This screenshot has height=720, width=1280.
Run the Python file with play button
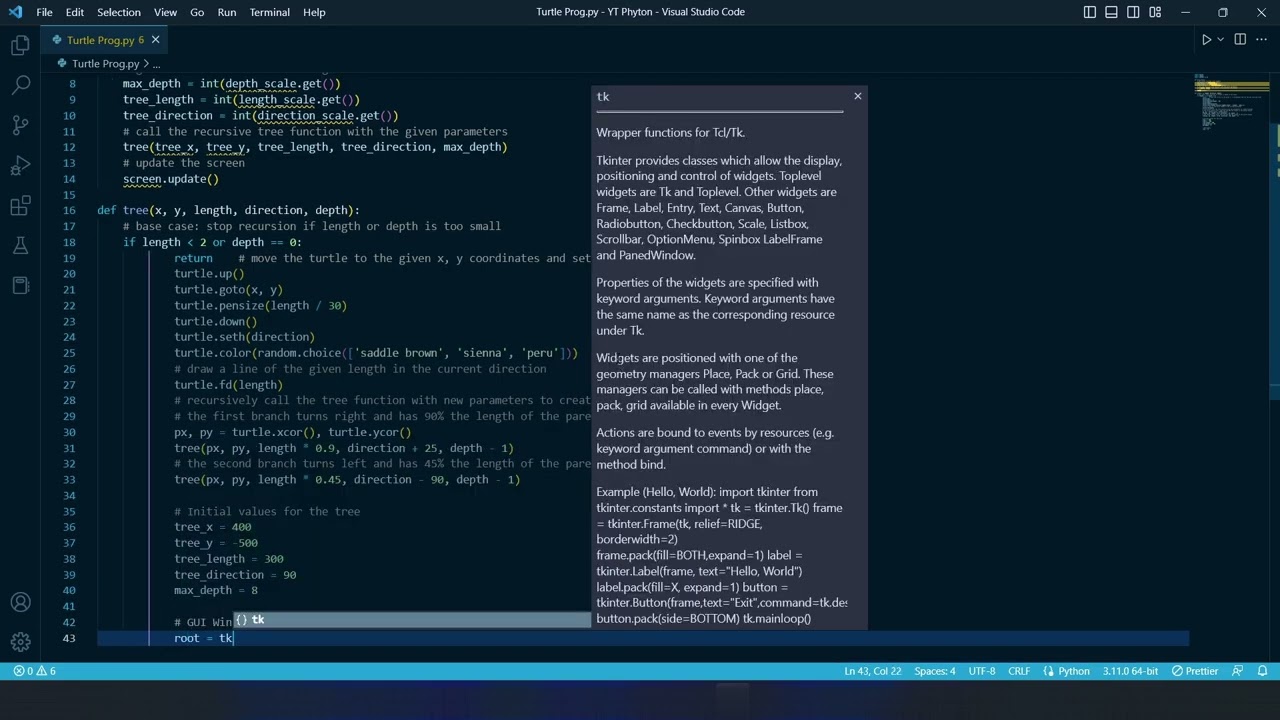pyautogui.click(x=1206, y=40)
